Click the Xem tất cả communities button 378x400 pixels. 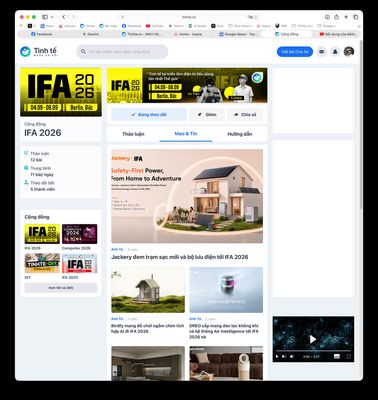61,287
